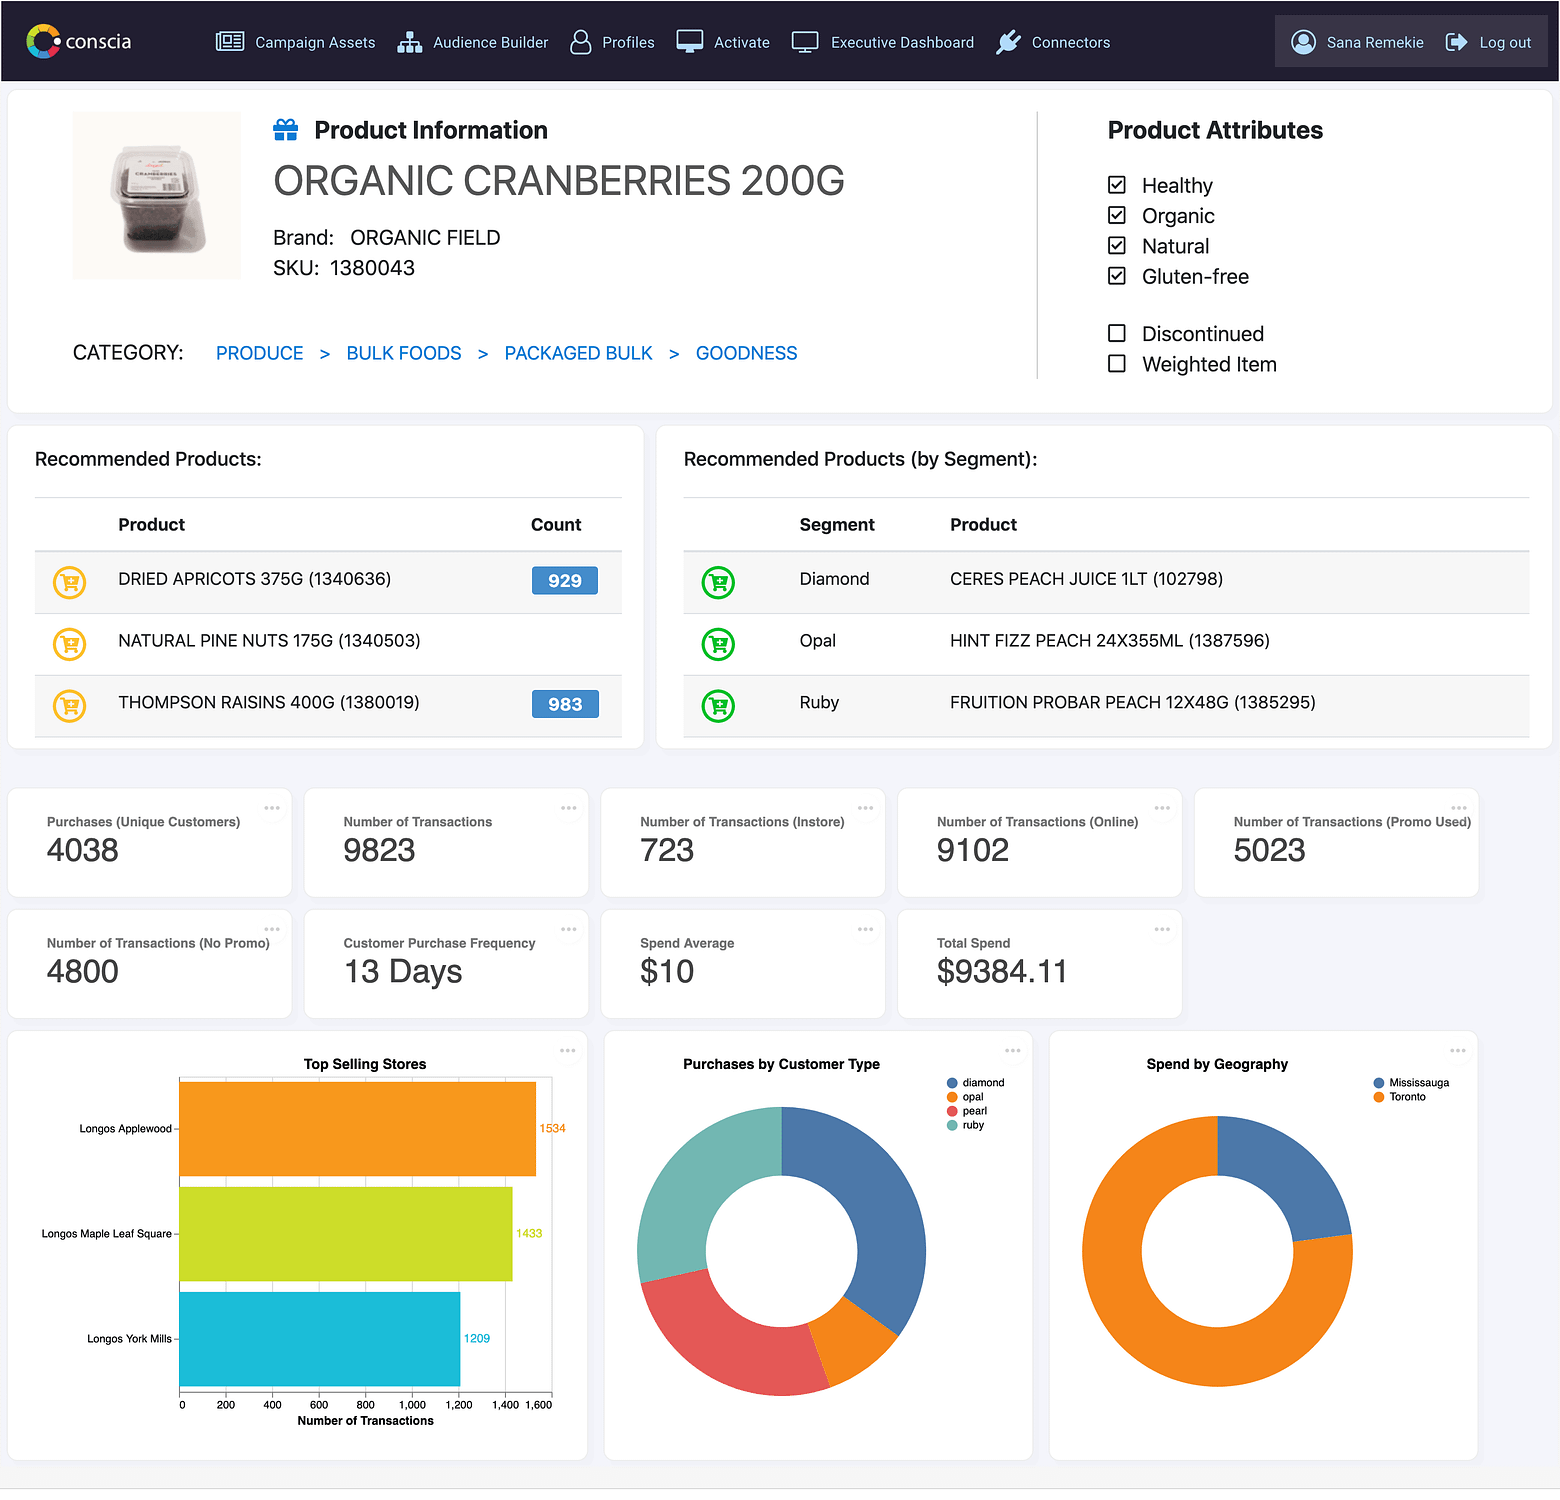
Task: Open options menu on Customer Purchase Frequency card
Action: click(569, 929)
